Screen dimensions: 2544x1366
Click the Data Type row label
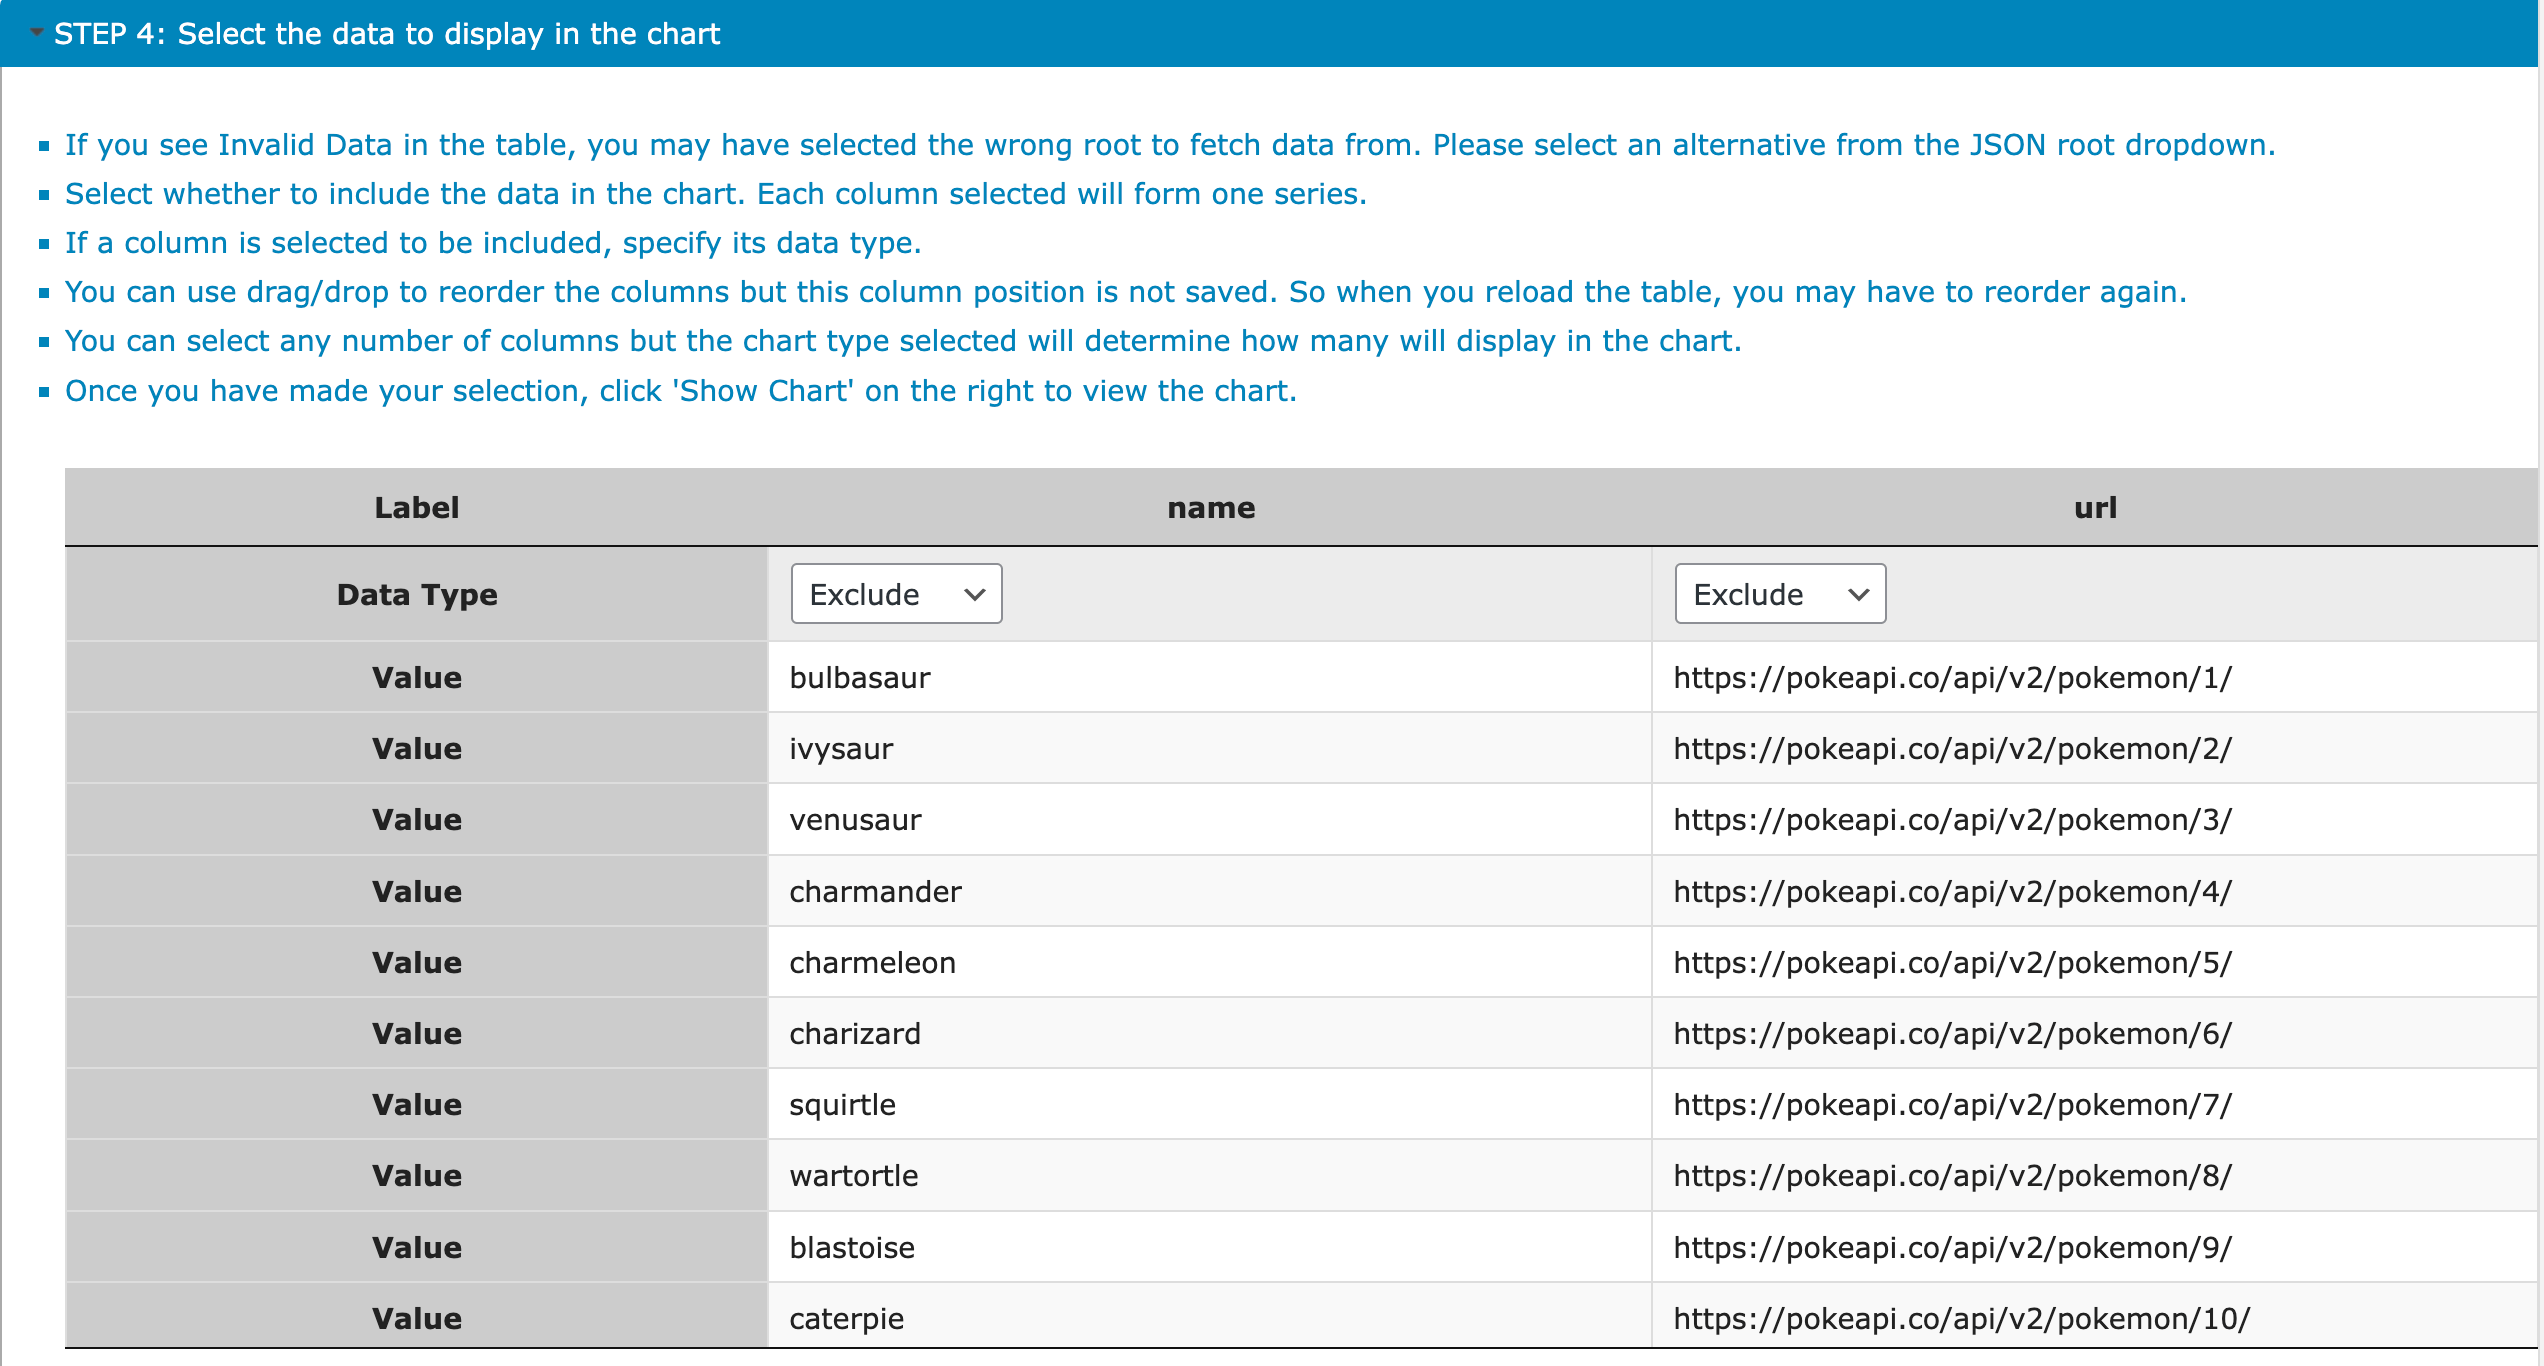416,595
